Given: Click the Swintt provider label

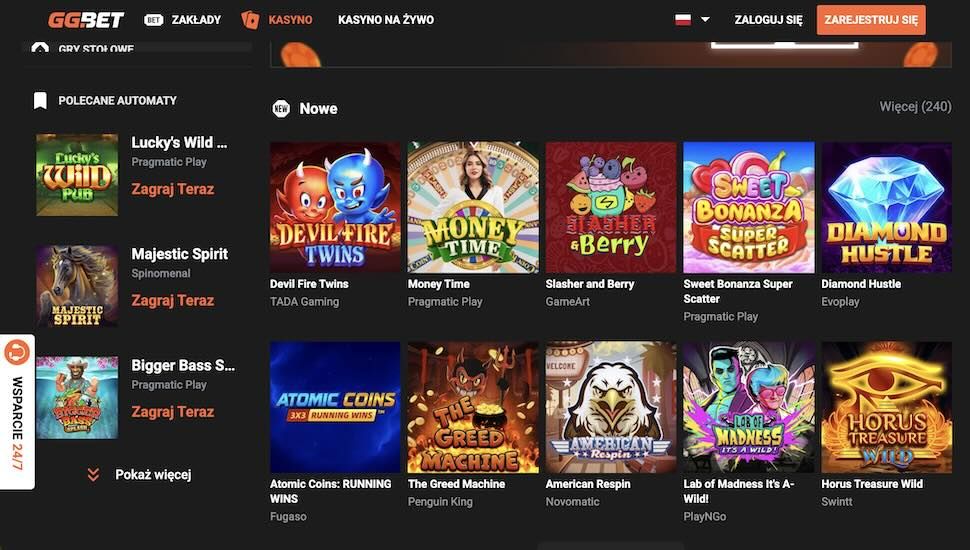Looking at the screenshot, I should [x=837, y=502].
